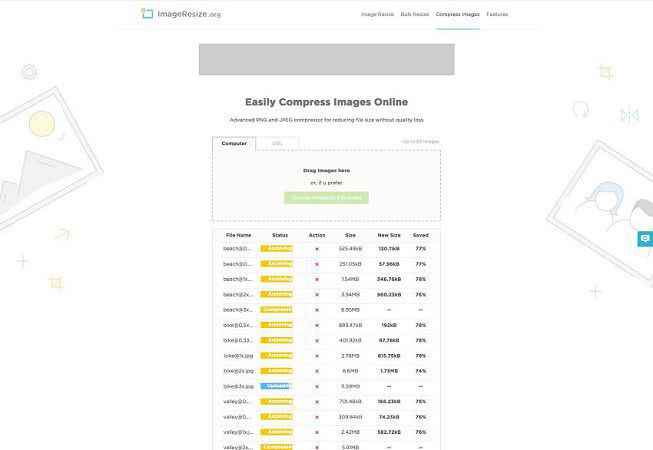Viewport: 653px width, 450px height.
Task: Remove bike@1x.jpg with the red X icon
Action: coord(317,356)
